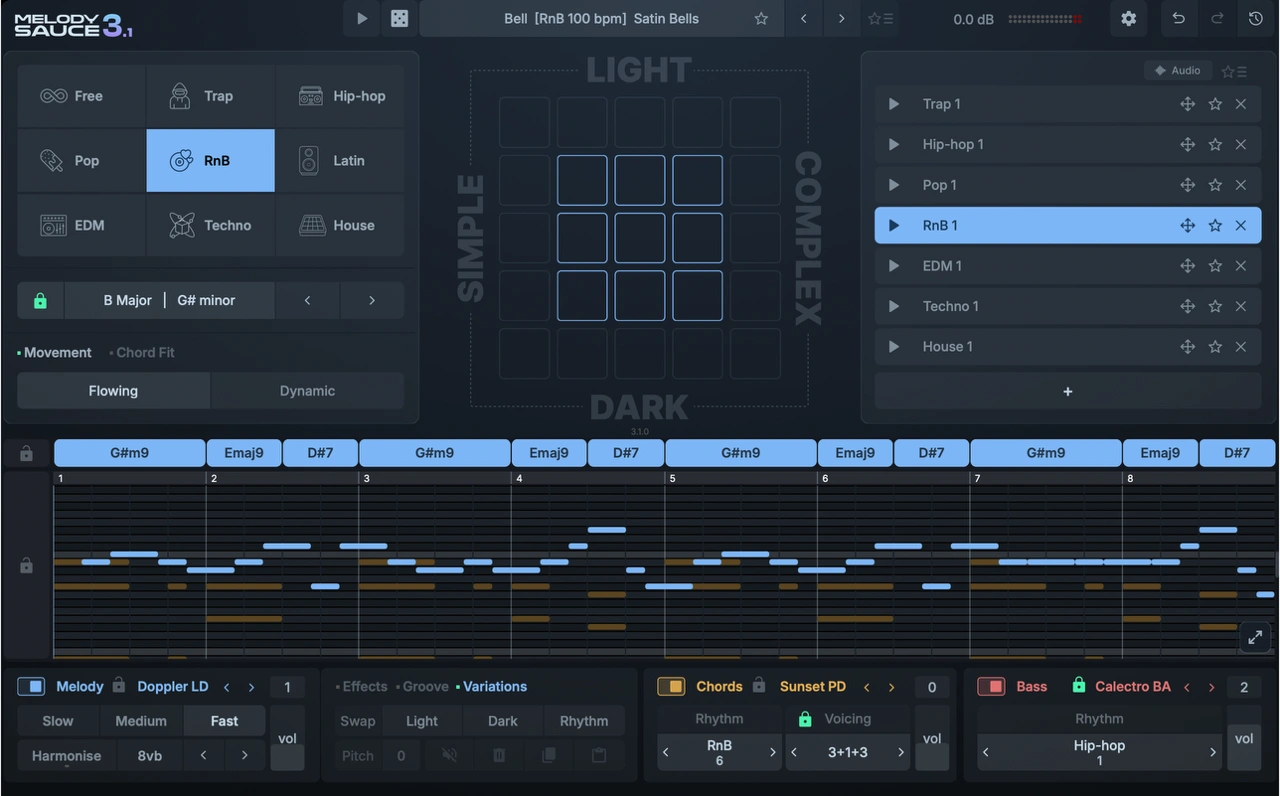Viewport: 1280px width, 796px height.
Task: Star the Pop 1 melody
Action: [1215, 185]
